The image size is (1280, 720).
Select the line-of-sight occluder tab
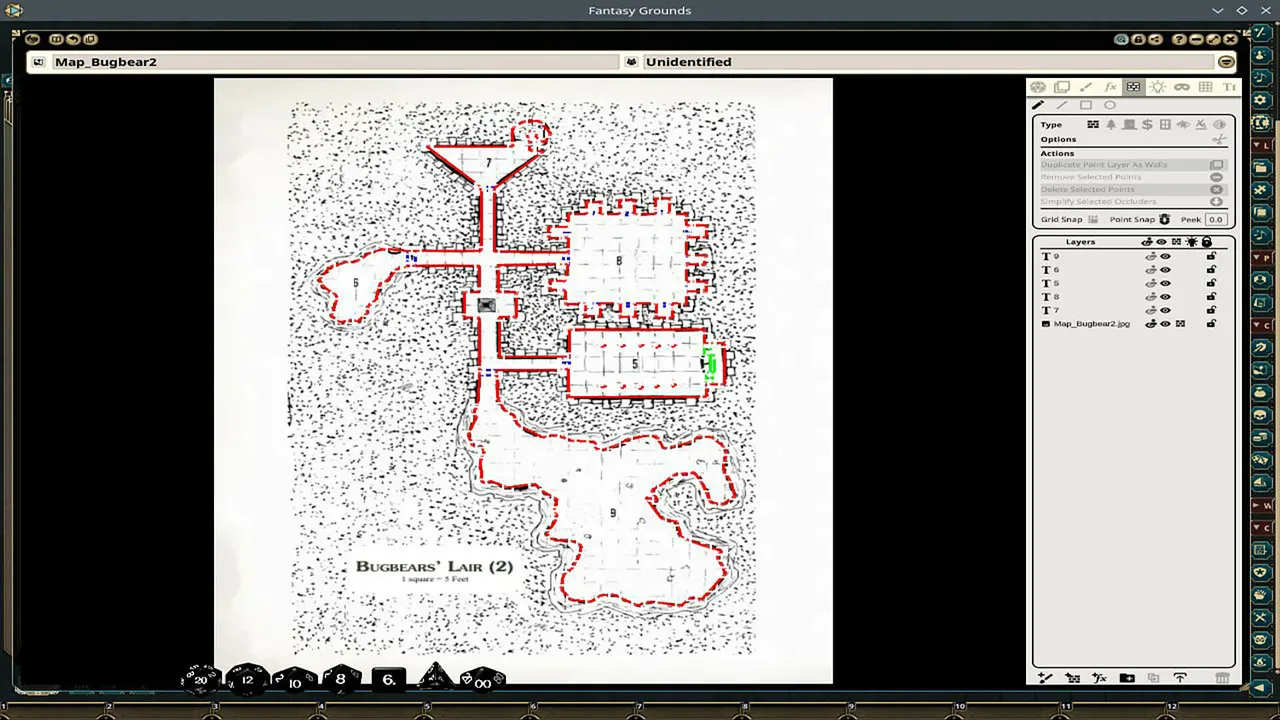pos(1133,87)
